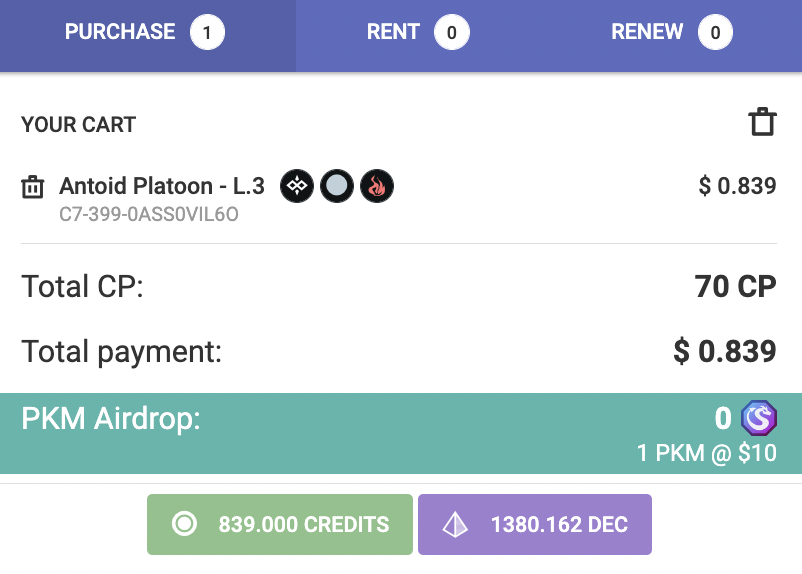This screenshot has height=574, width=802.
Task: Click the renew count badge showing 0
Action: 715,33
